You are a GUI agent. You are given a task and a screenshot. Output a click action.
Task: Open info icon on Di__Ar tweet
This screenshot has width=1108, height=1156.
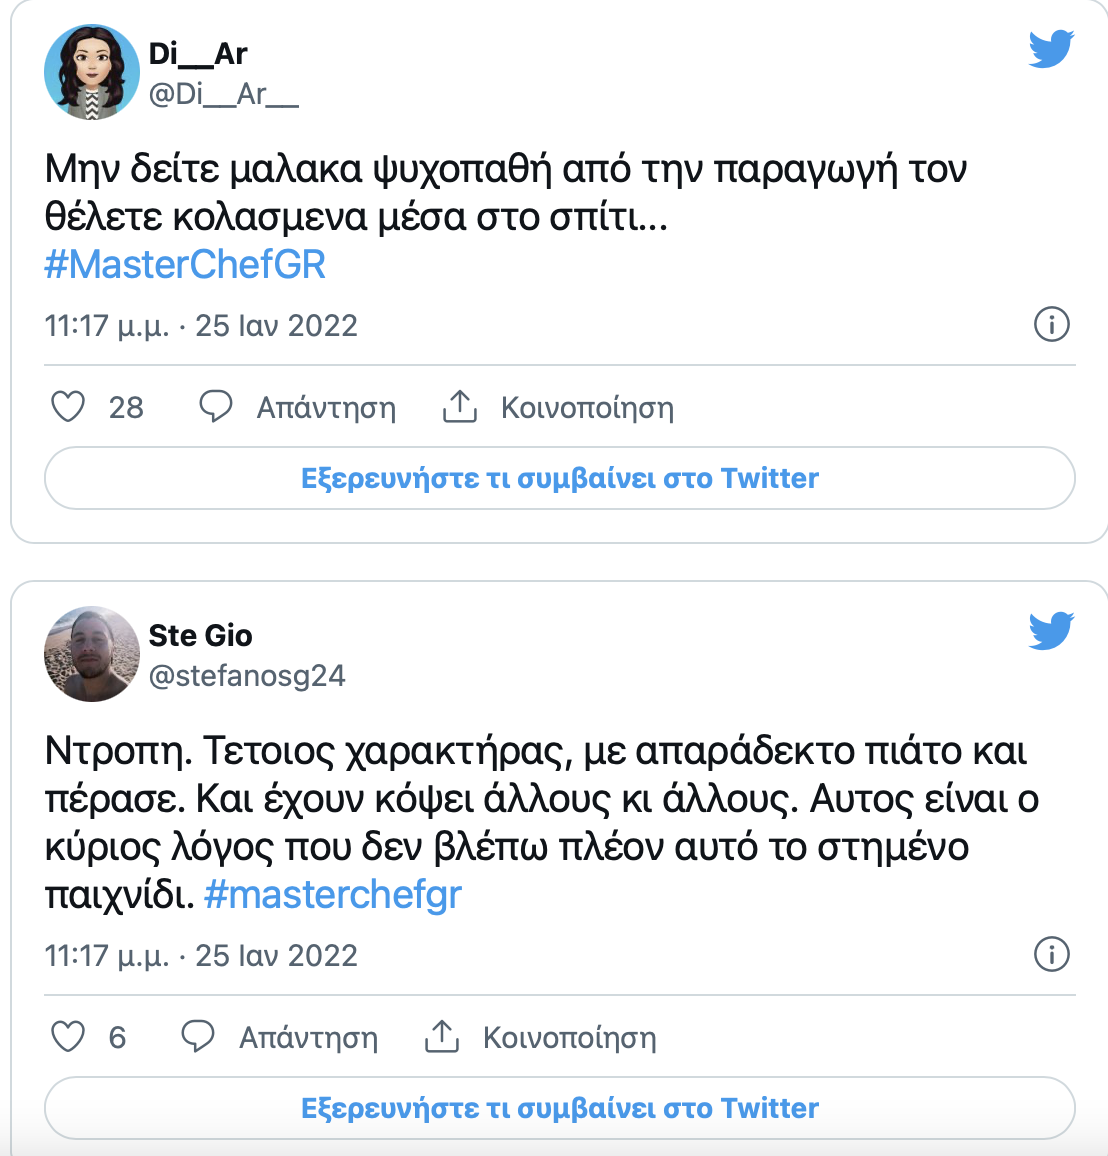click(x=1051, y=325)
